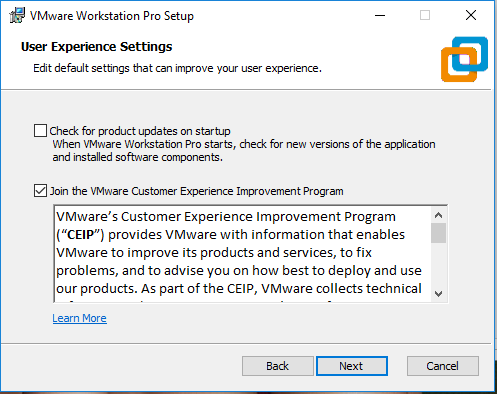
Task: Close the setup window with X
Action: click(x=471, y=15)
